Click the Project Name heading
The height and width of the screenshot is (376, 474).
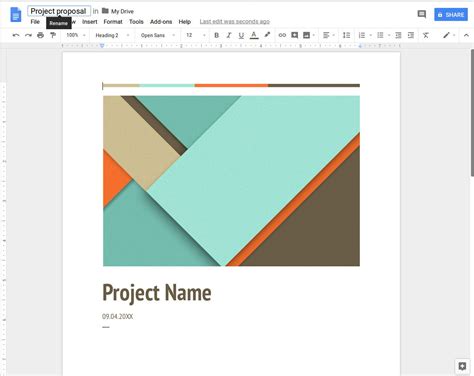coord(157,293)
